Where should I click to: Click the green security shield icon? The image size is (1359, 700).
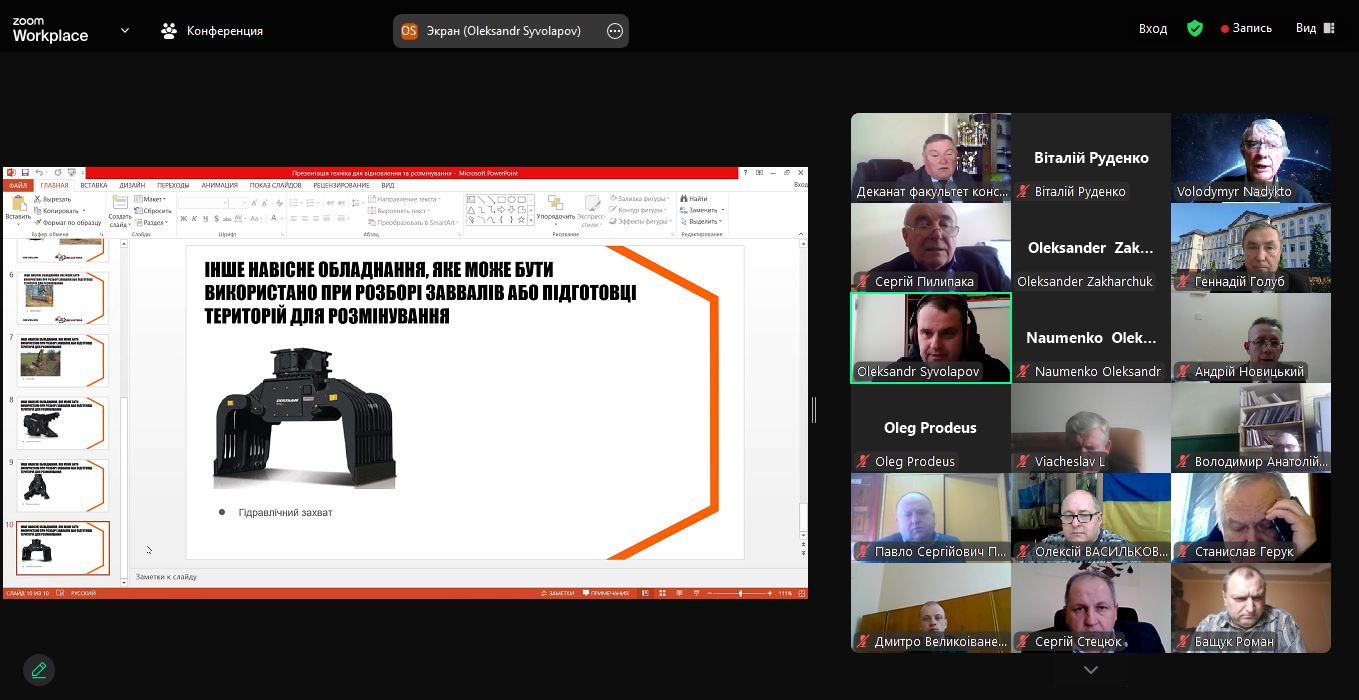coord(1195,29)
